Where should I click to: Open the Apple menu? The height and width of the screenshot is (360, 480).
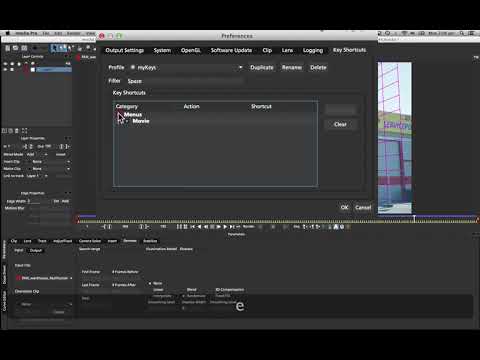point(7,33)
